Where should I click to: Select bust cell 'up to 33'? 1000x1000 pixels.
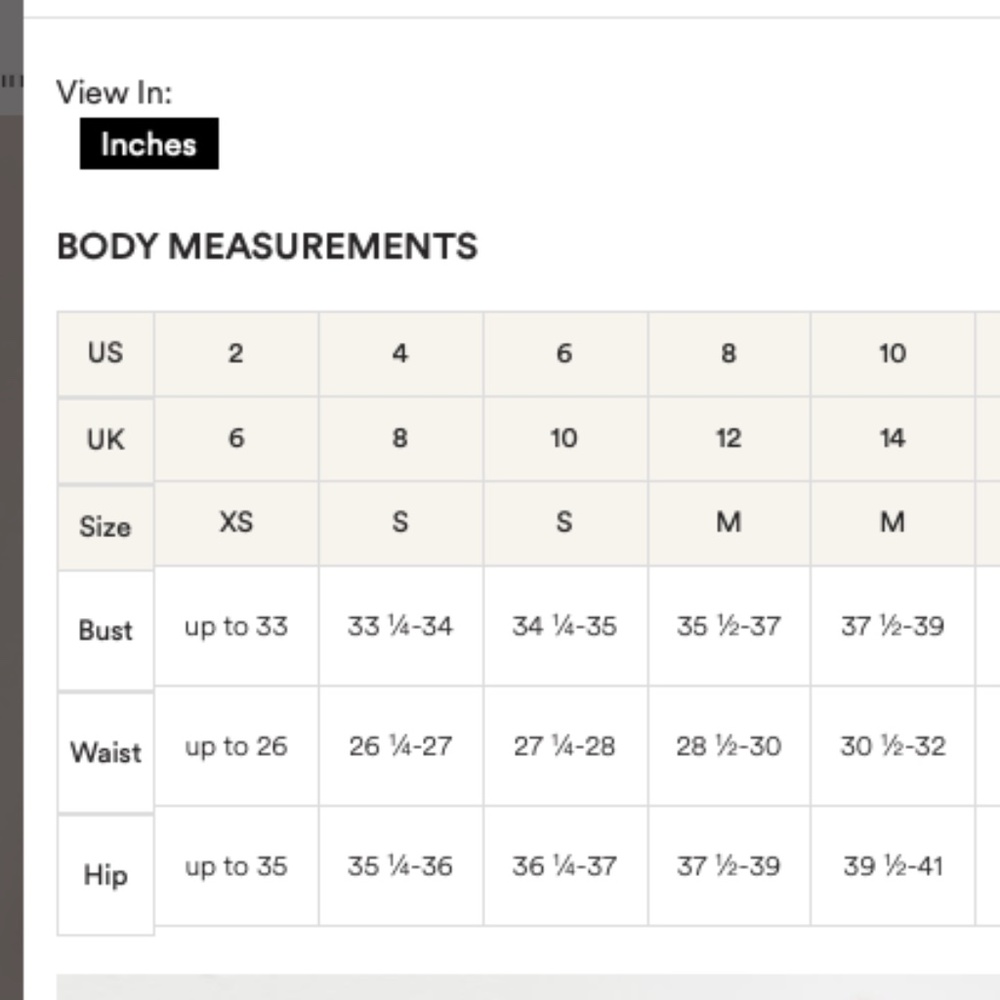pos(236,626)
